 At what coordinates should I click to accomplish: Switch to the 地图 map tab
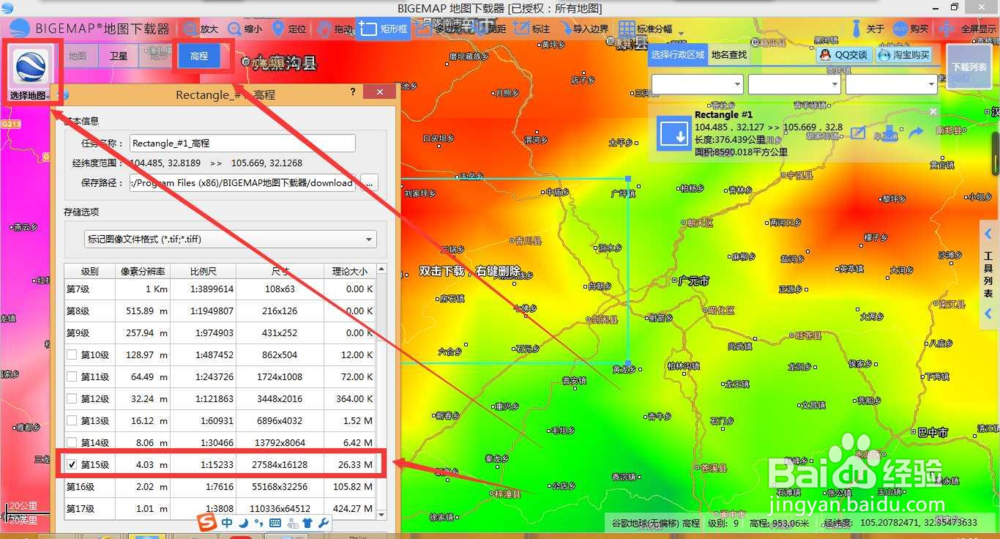point(78,56)
